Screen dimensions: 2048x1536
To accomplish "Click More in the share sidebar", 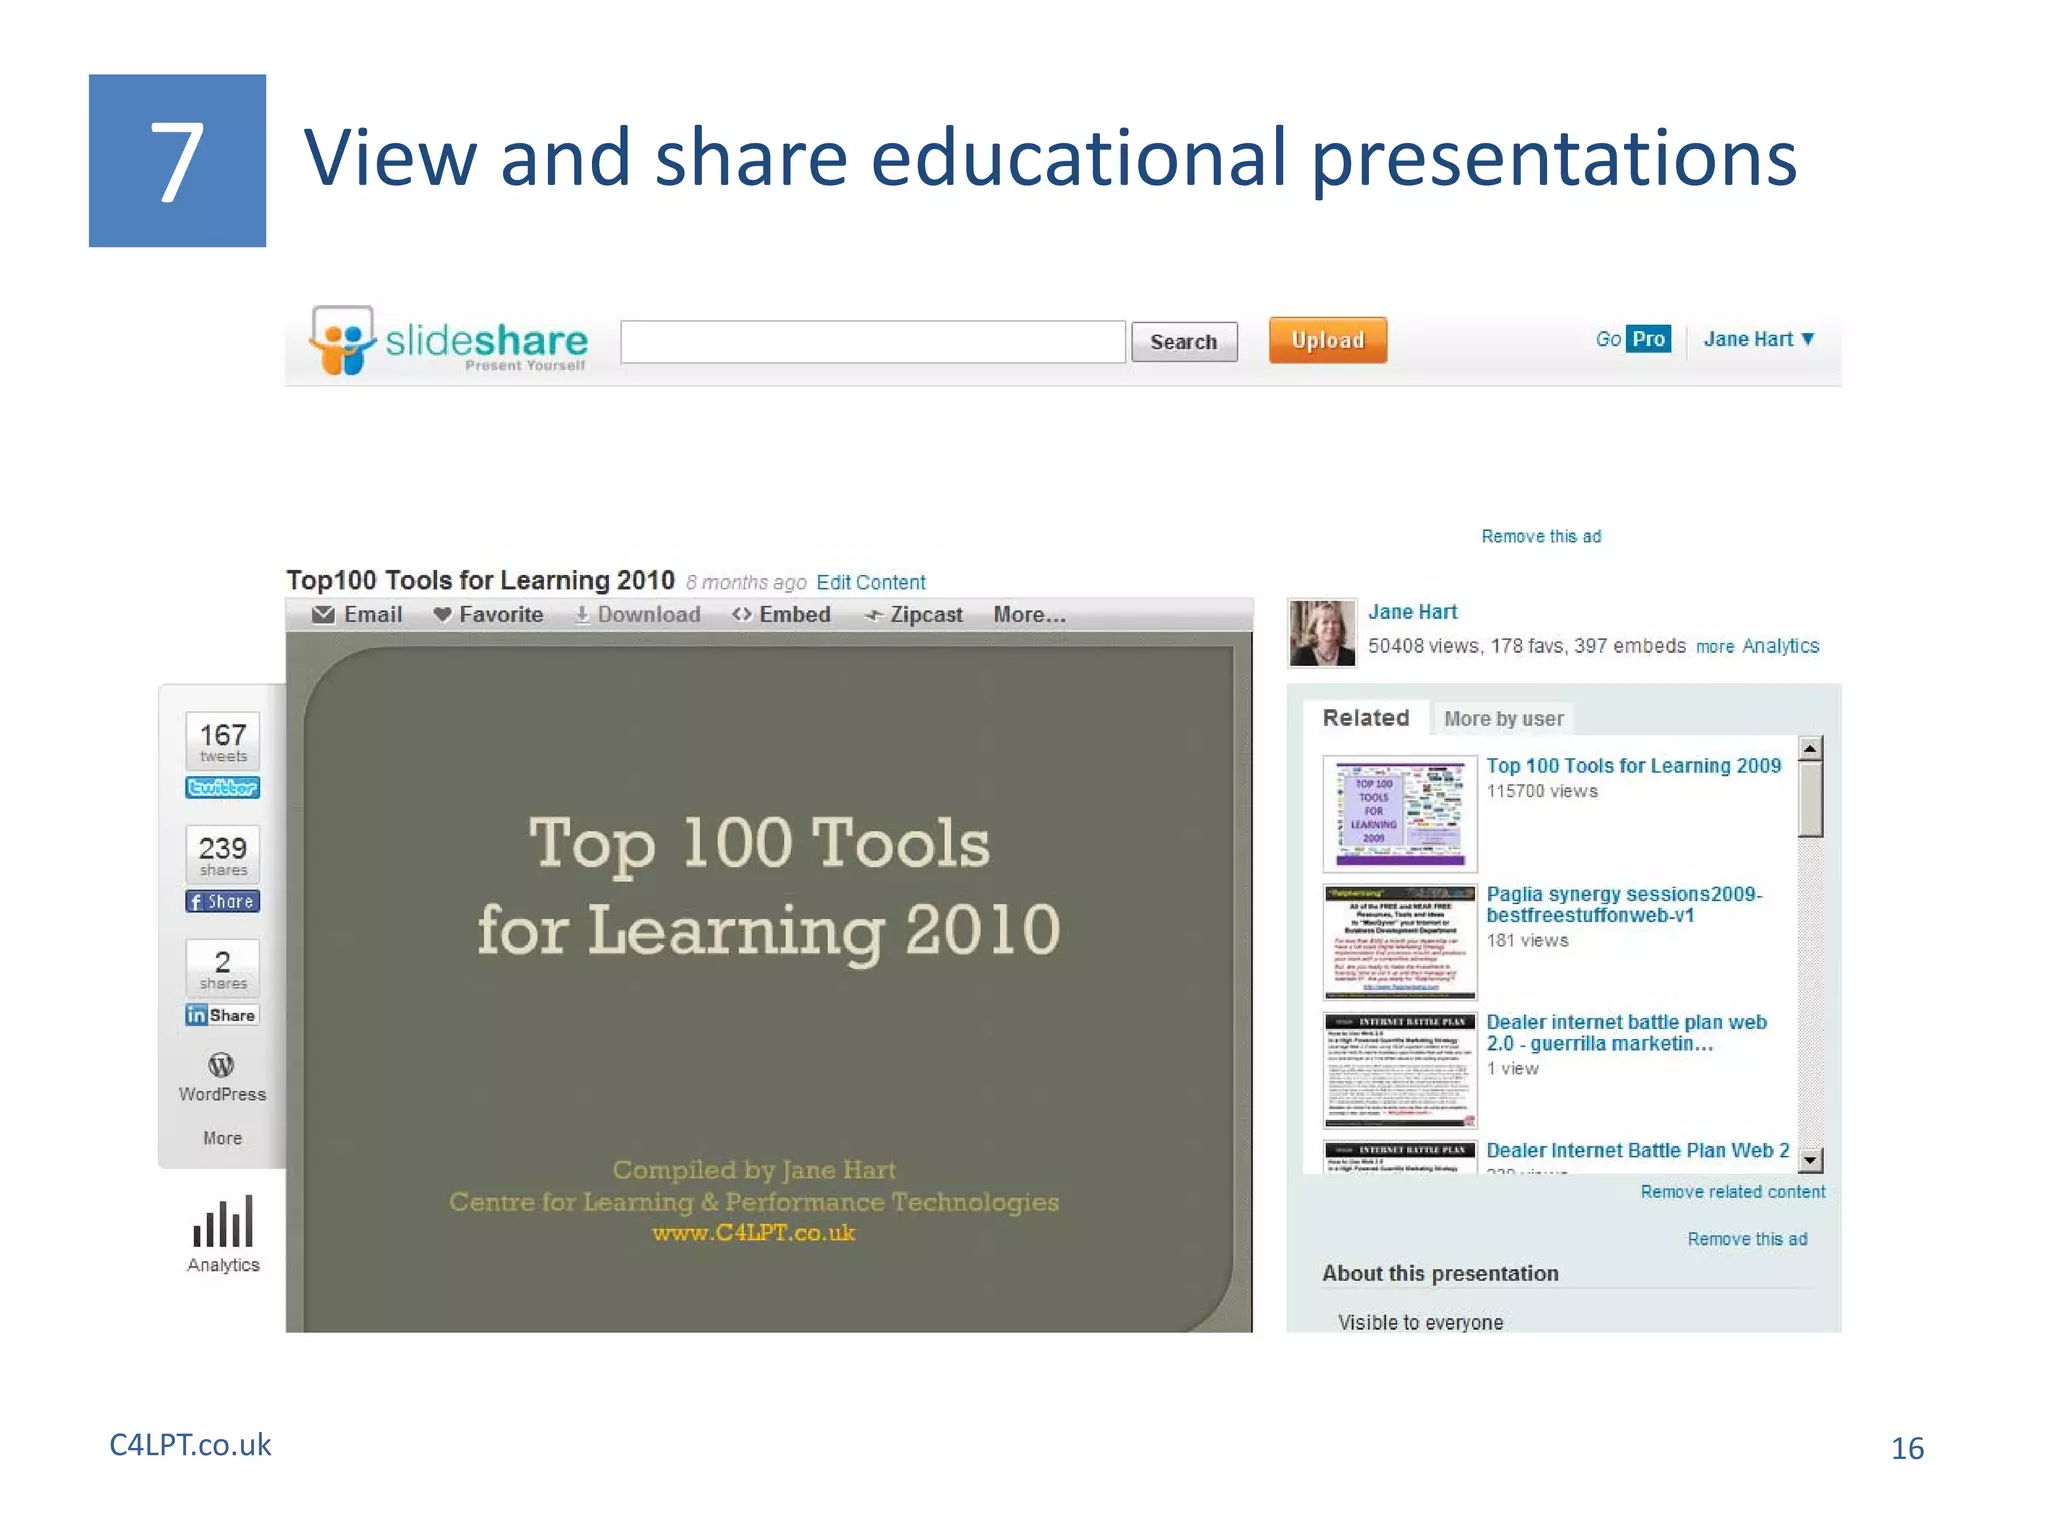I will tap(222, 1138).
